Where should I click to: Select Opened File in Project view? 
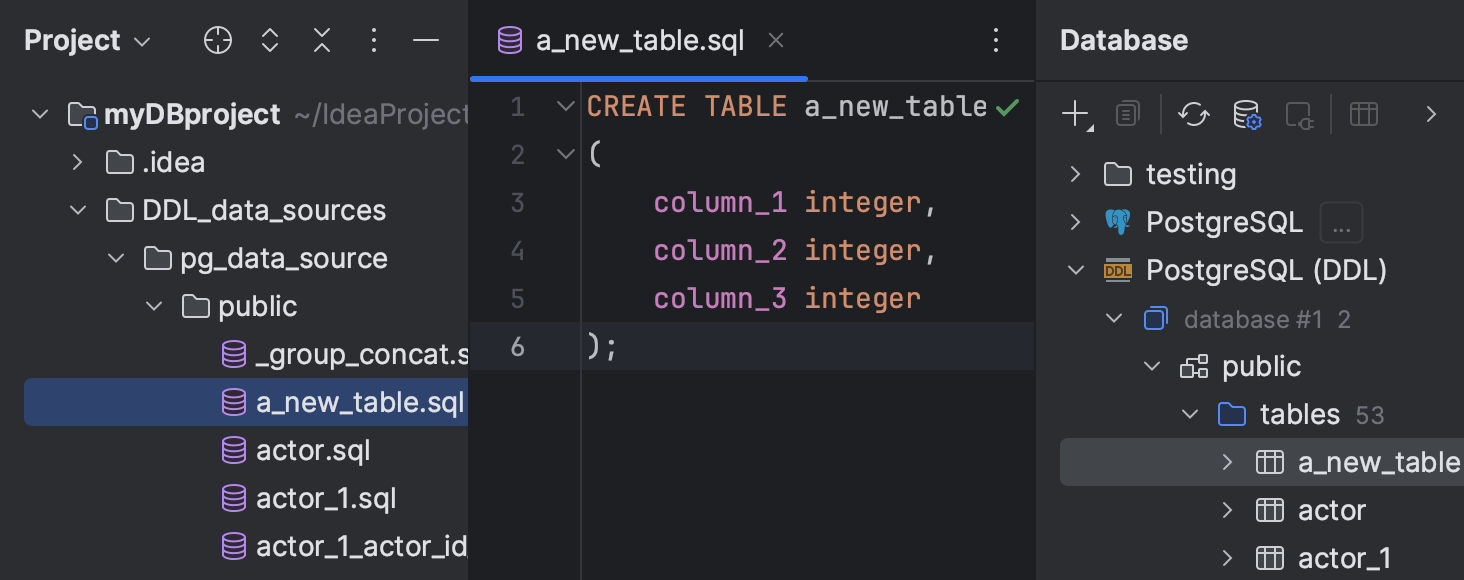click(x=217, y=40)
